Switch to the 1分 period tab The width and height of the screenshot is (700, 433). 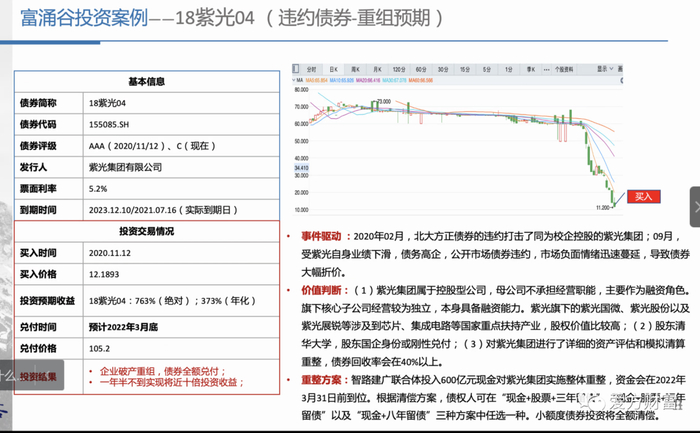[508, 69]
